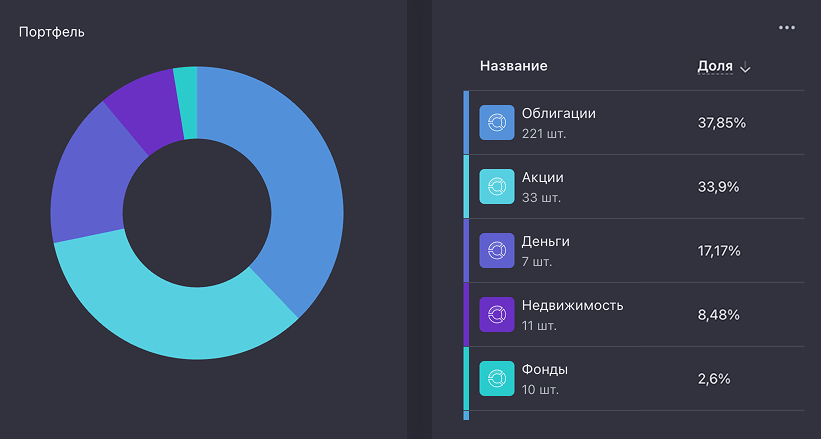
Task: Select the Деньги 17,17% share value
Action: [x=719, y=251]
